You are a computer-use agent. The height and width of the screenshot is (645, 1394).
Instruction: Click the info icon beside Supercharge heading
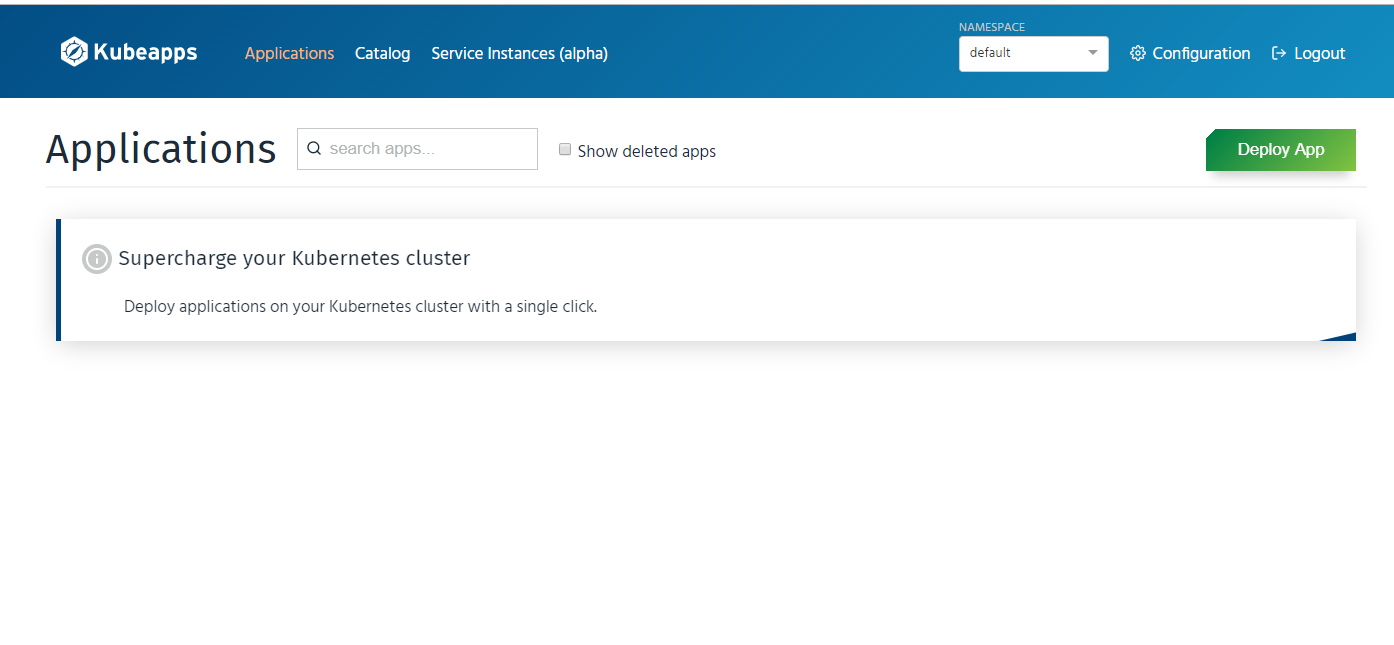point(97,259)
